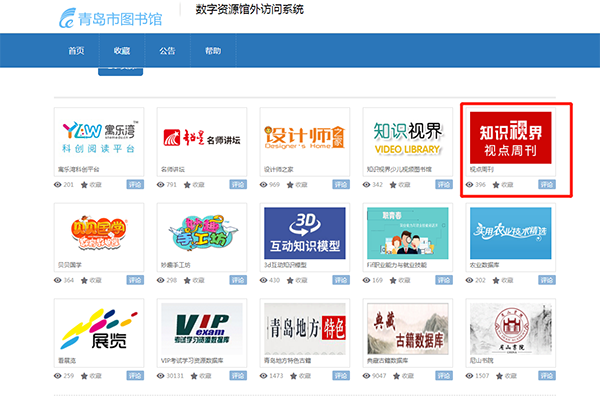Click the 青岛地方特色古籍 caption link
Image resolution: width=600 pixels, height=399 pixels.
(x=287, y=360)
